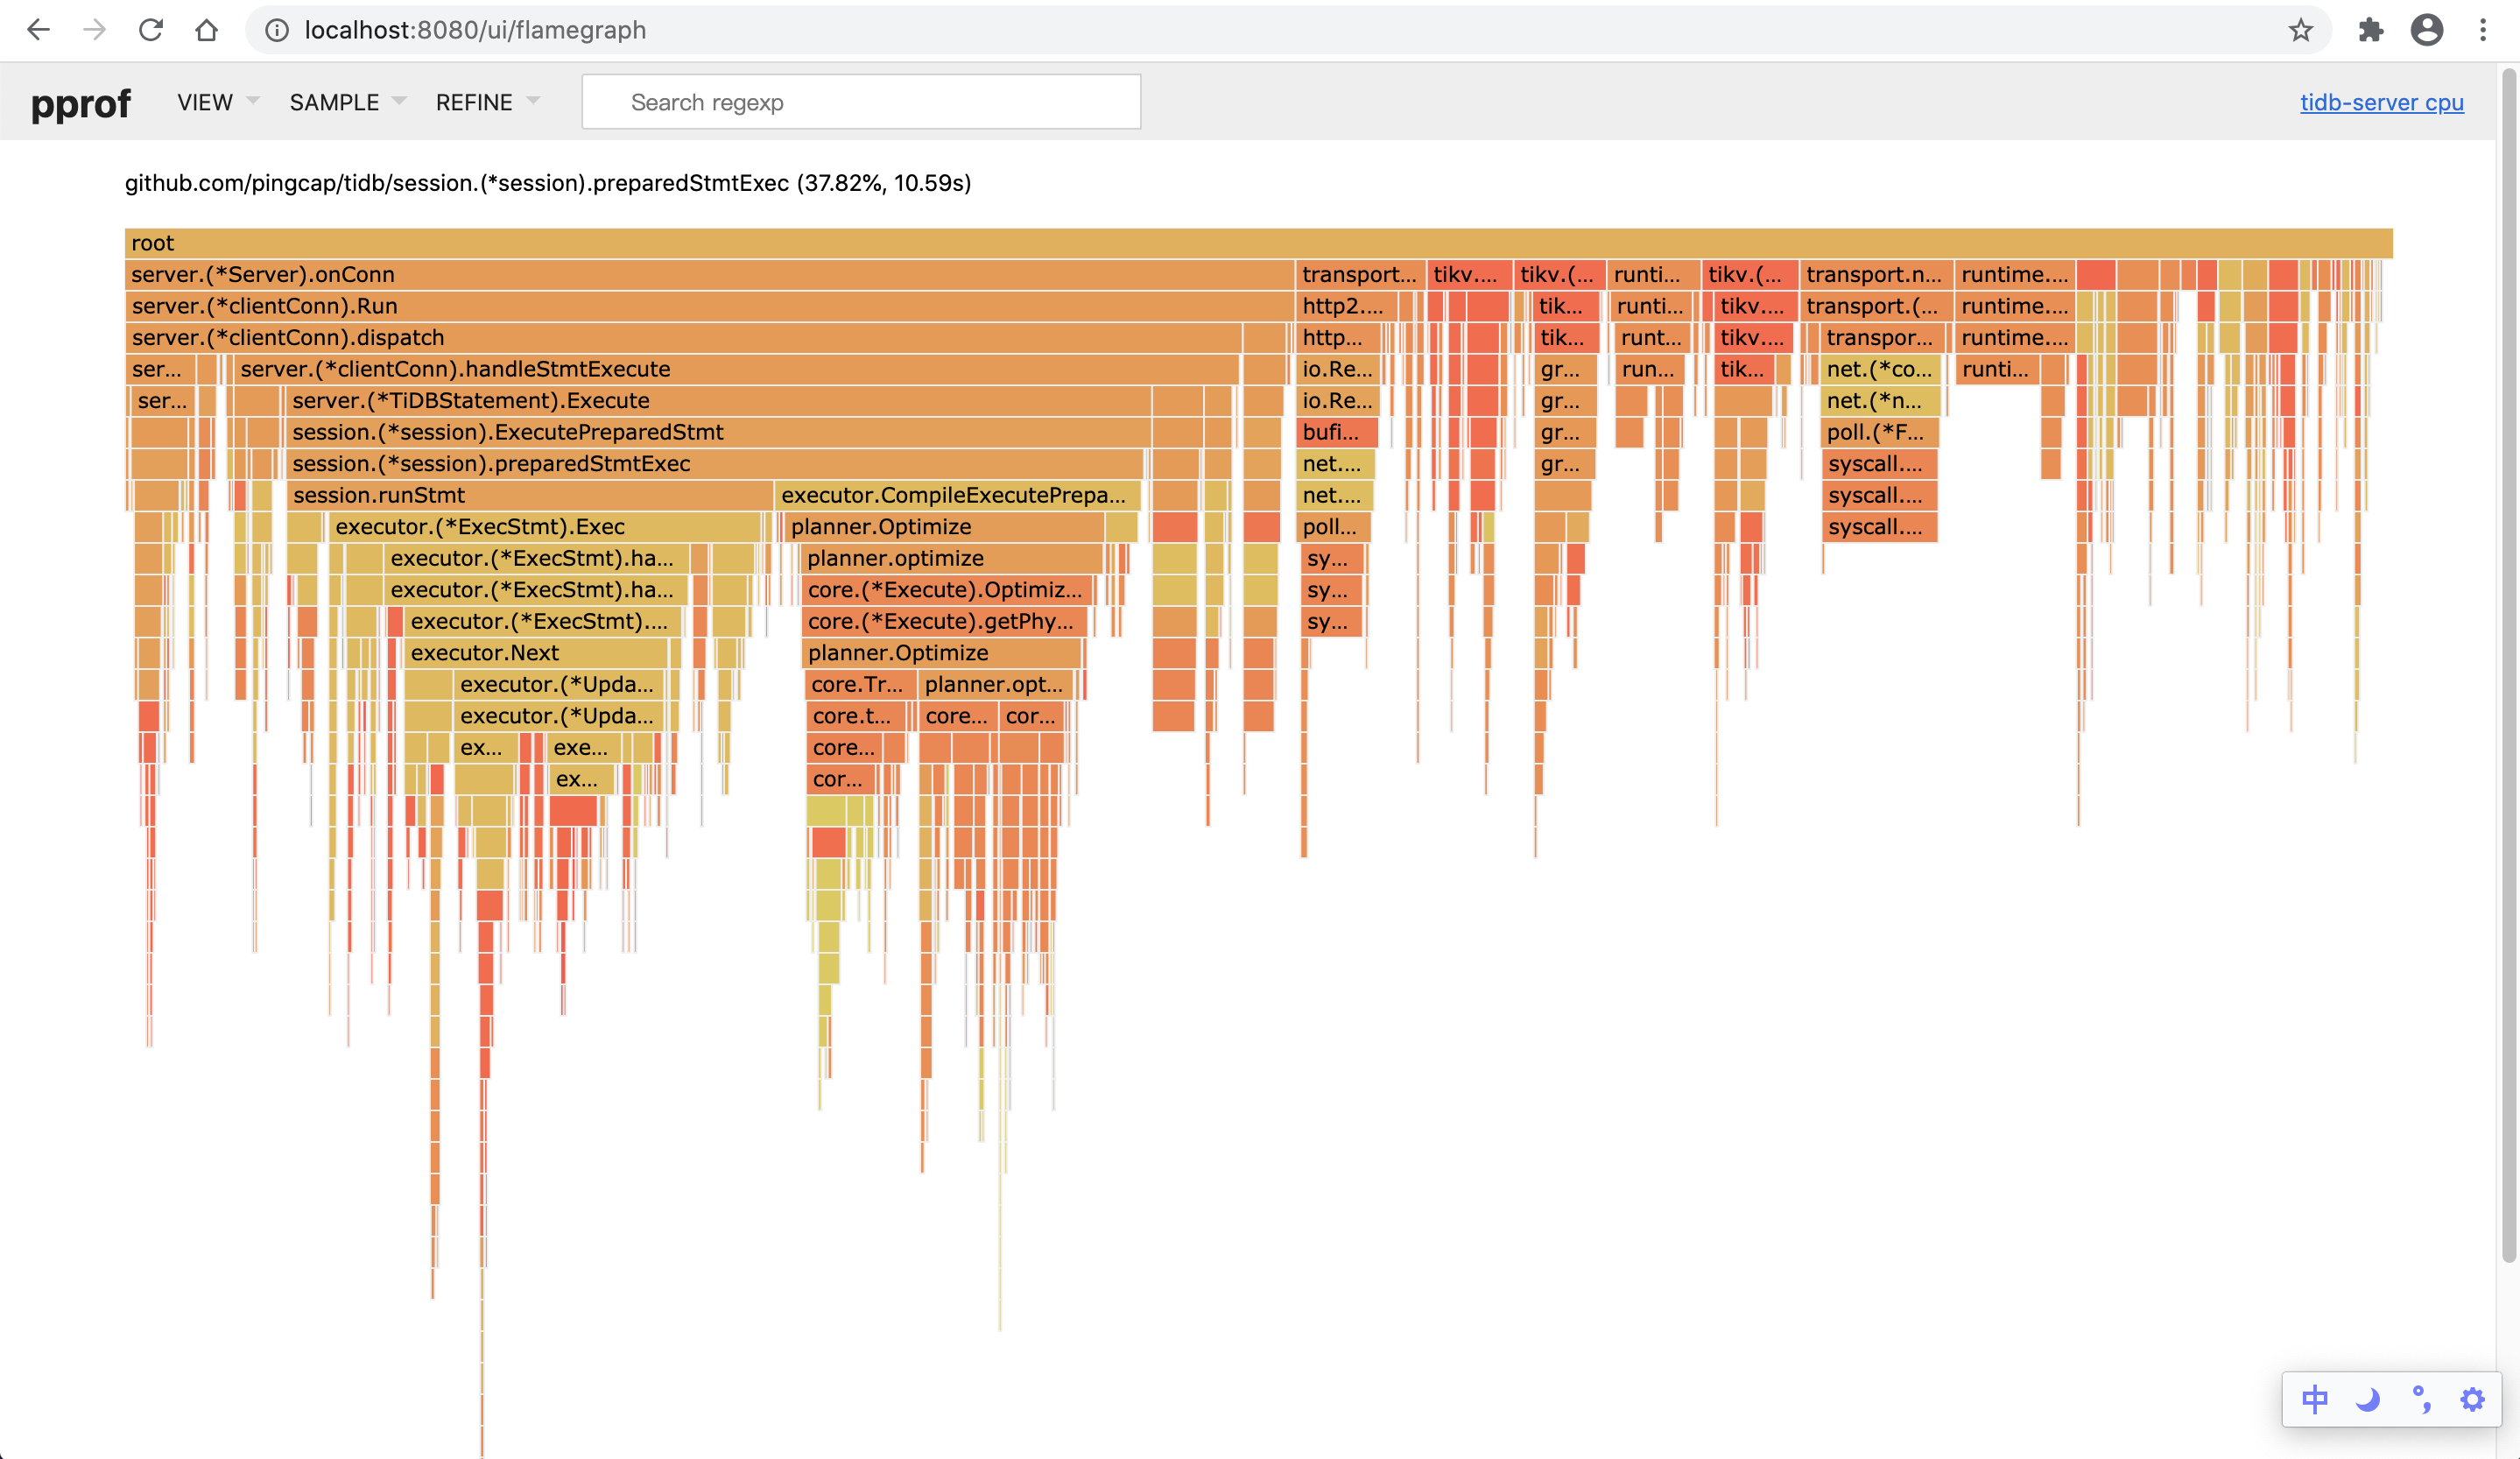Screen dimensions: 2520x1459
Task: Select the executor.CompileExecutePrepa... frame
Action: coord(957,495)
